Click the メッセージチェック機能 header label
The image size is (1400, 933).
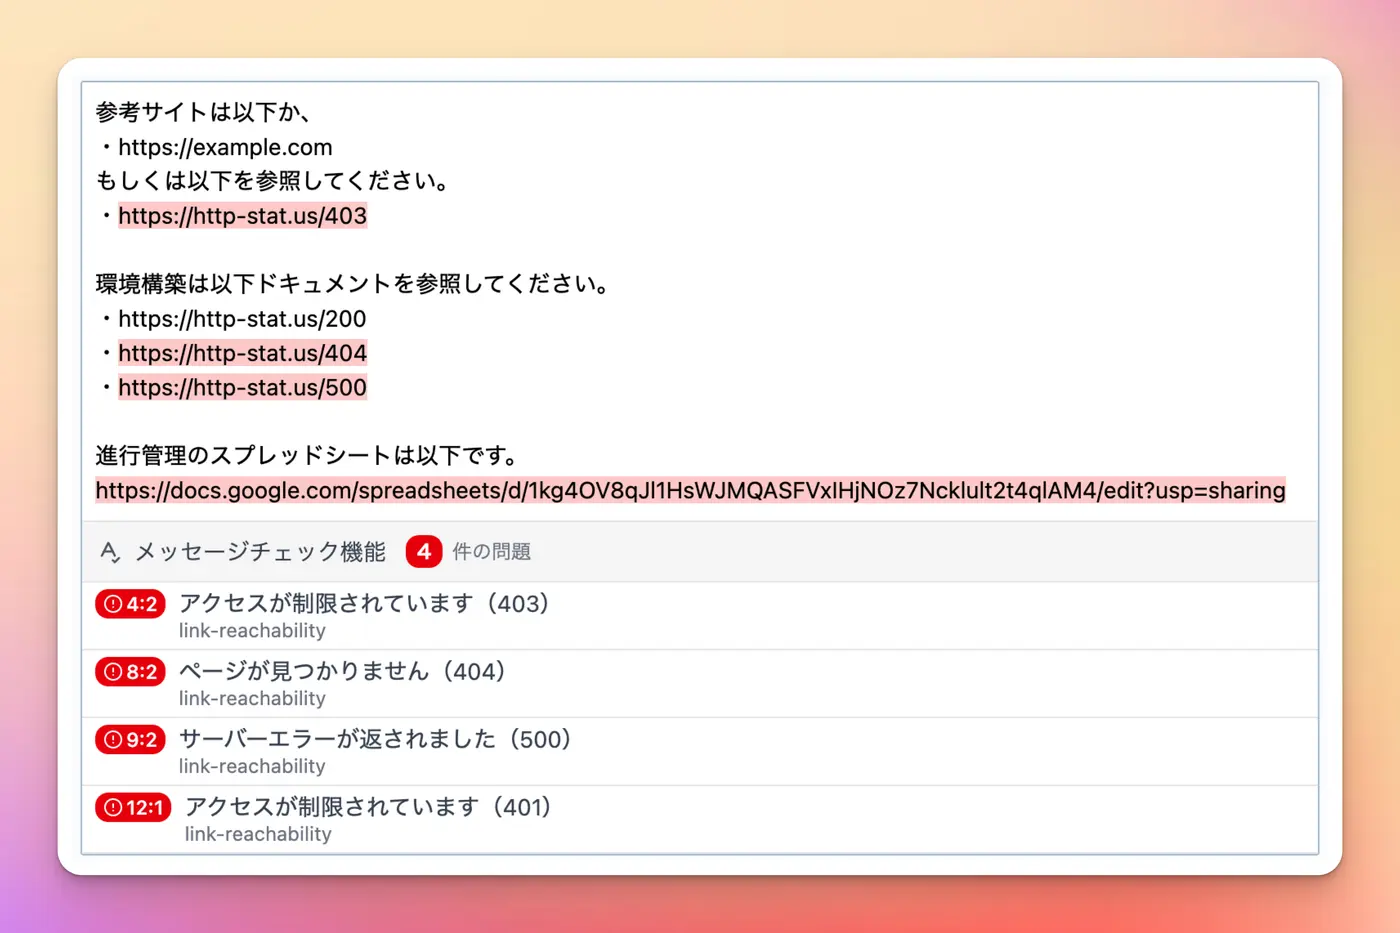[x=260, y=551]
